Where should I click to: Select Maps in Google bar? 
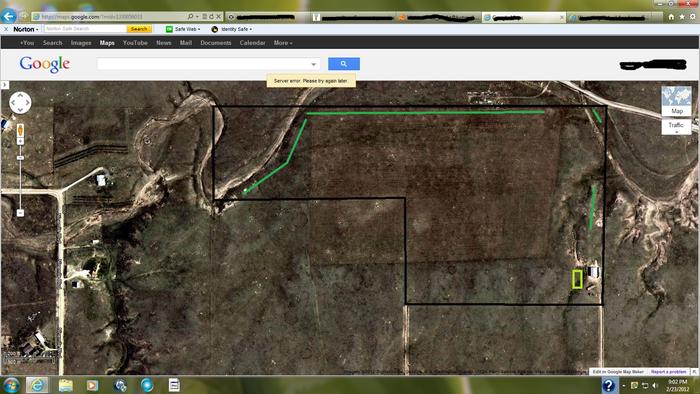tap(107, 43)
